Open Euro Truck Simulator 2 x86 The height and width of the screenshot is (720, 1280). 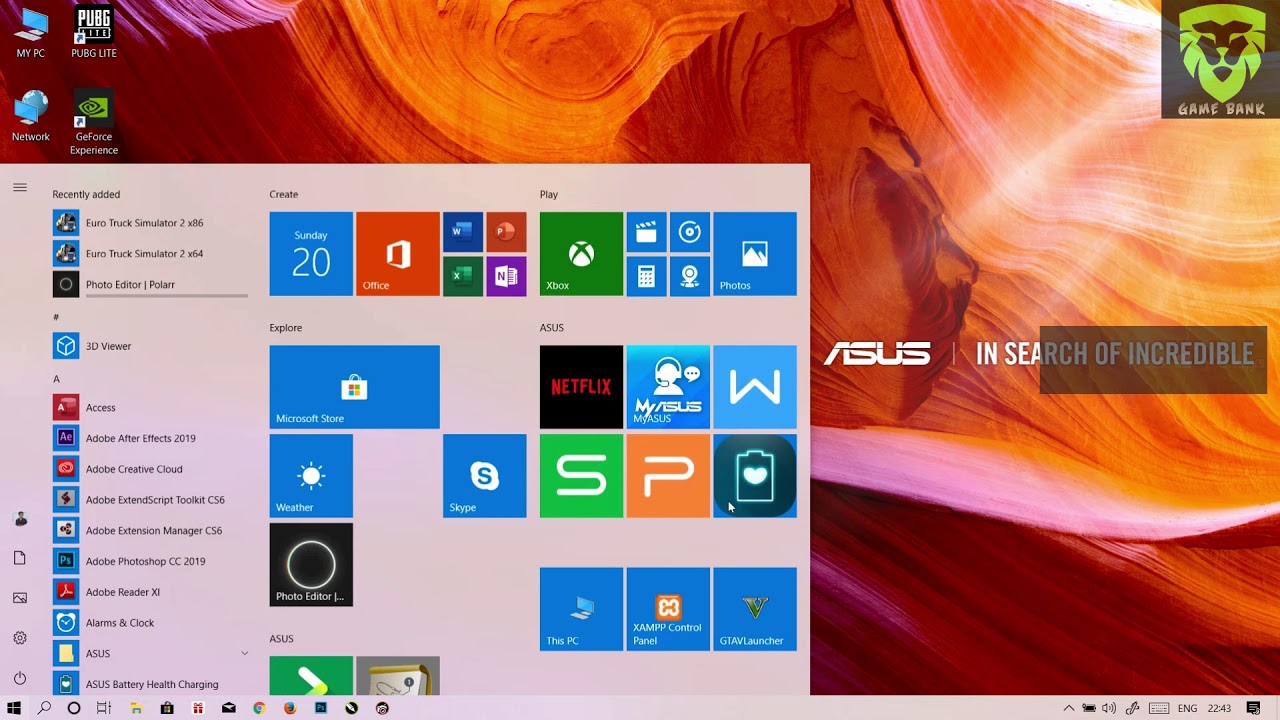150,223
